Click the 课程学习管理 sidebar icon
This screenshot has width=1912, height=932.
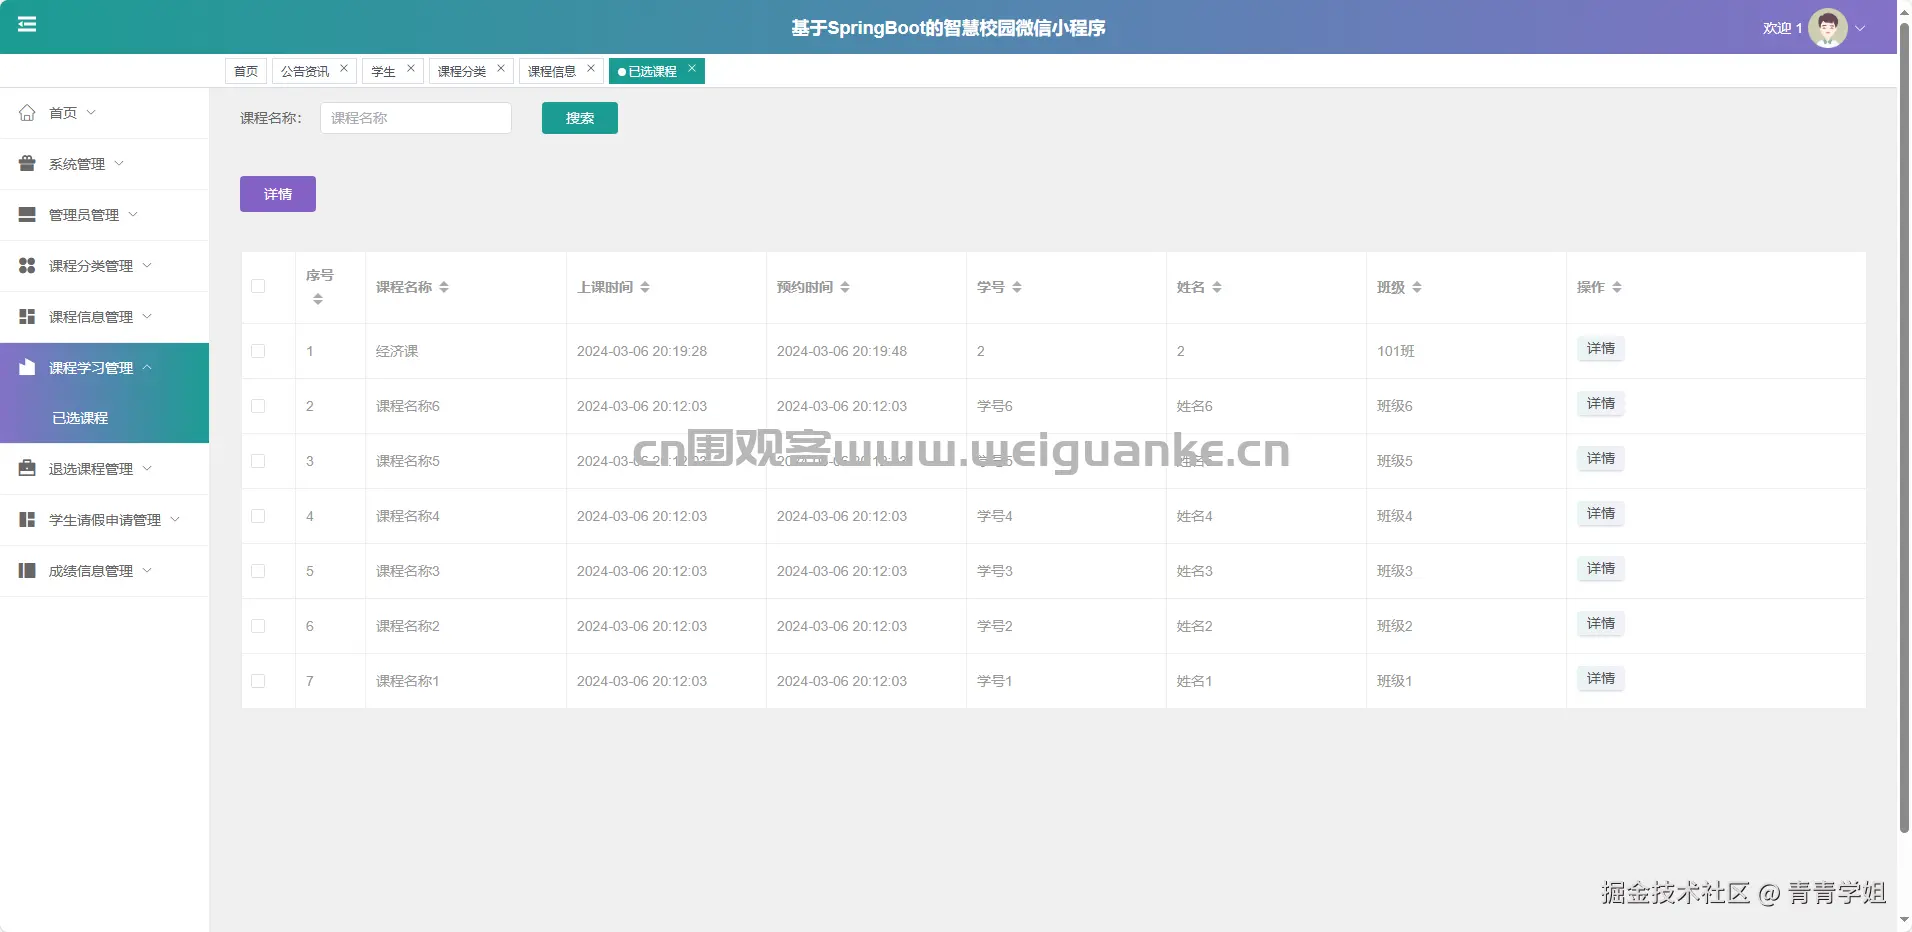pyautogui.click(x=27, y=368)
